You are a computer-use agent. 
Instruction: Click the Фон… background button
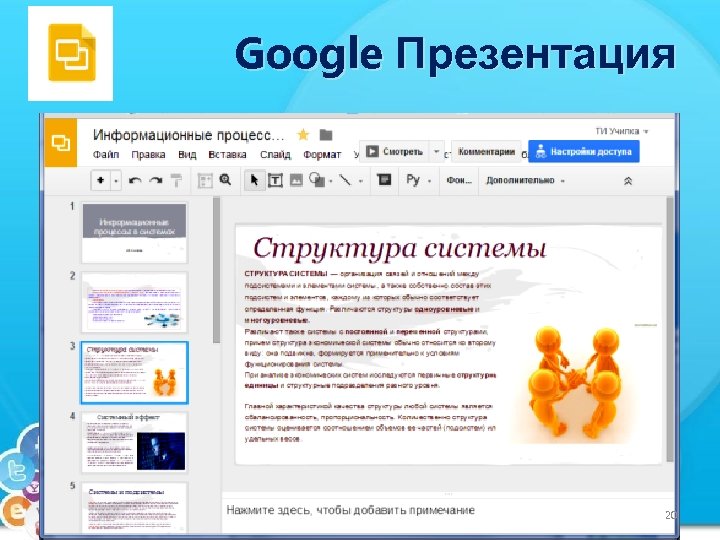click(x=459, y=180)
